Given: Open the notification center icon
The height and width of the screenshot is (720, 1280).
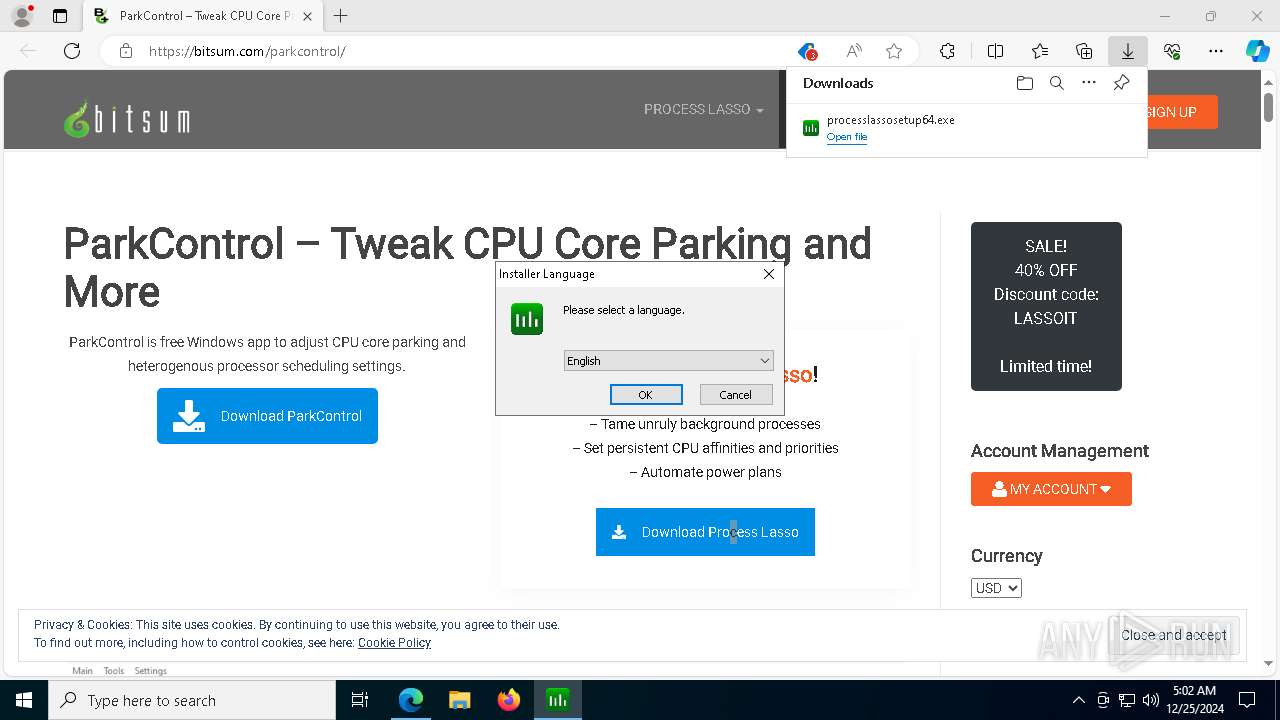Looking at the screenshot, I should (x=1247, y=700).
